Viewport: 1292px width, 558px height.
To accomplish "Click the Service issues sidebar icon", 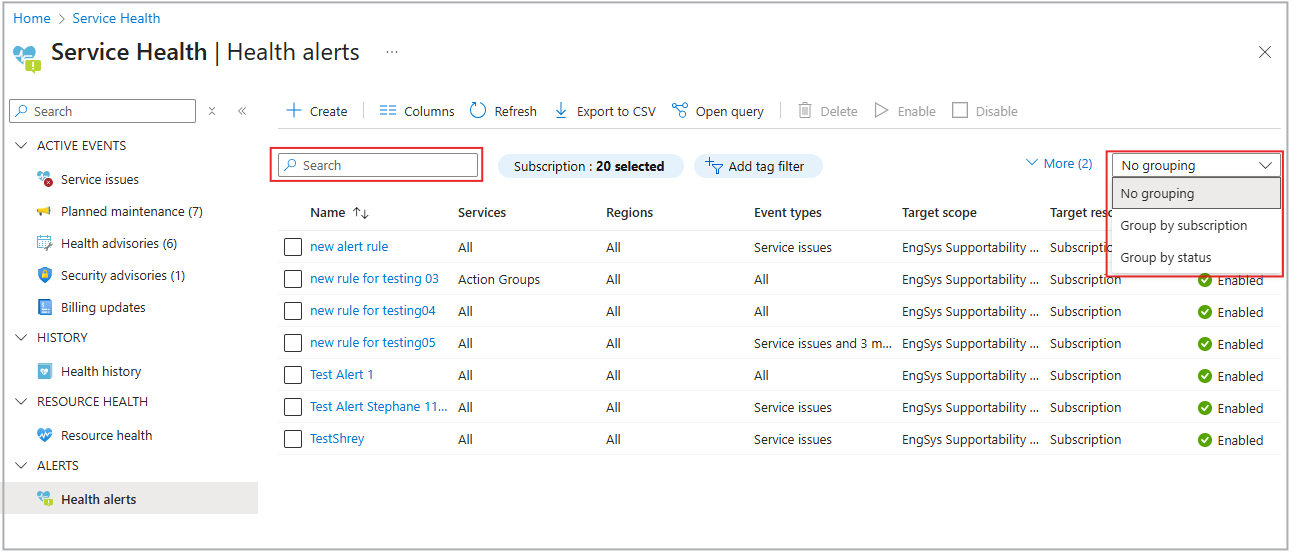I will click(44, 179).
